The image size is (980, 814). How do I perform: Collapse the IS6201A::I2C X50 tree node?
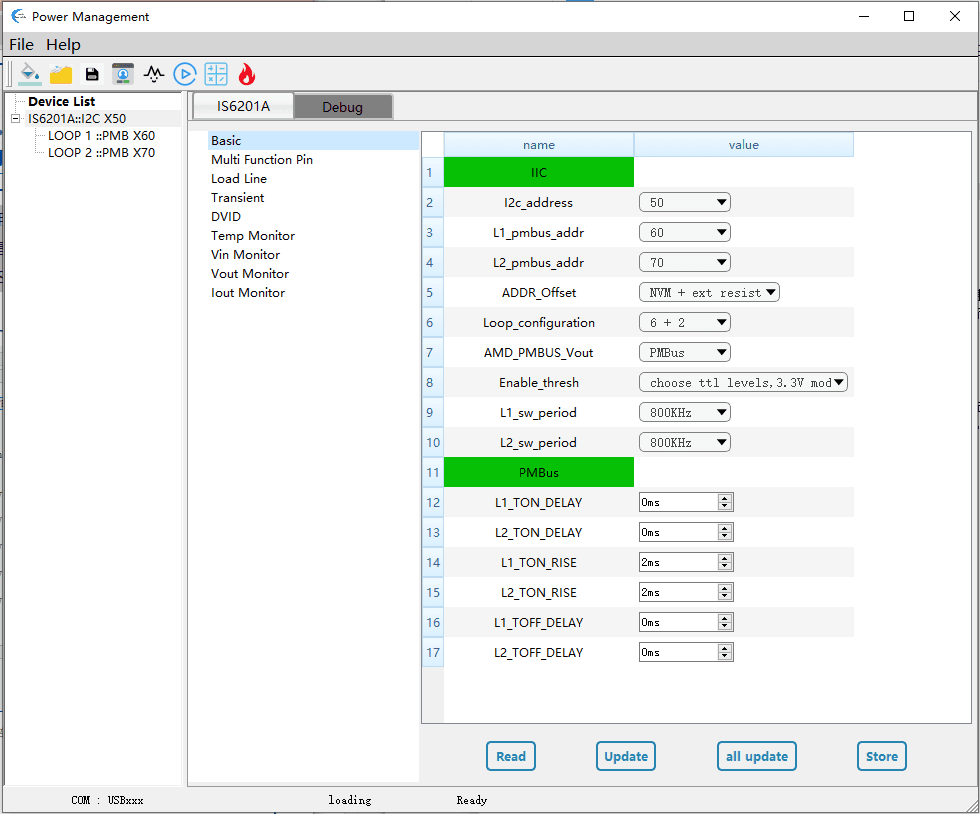pos(15,119)
